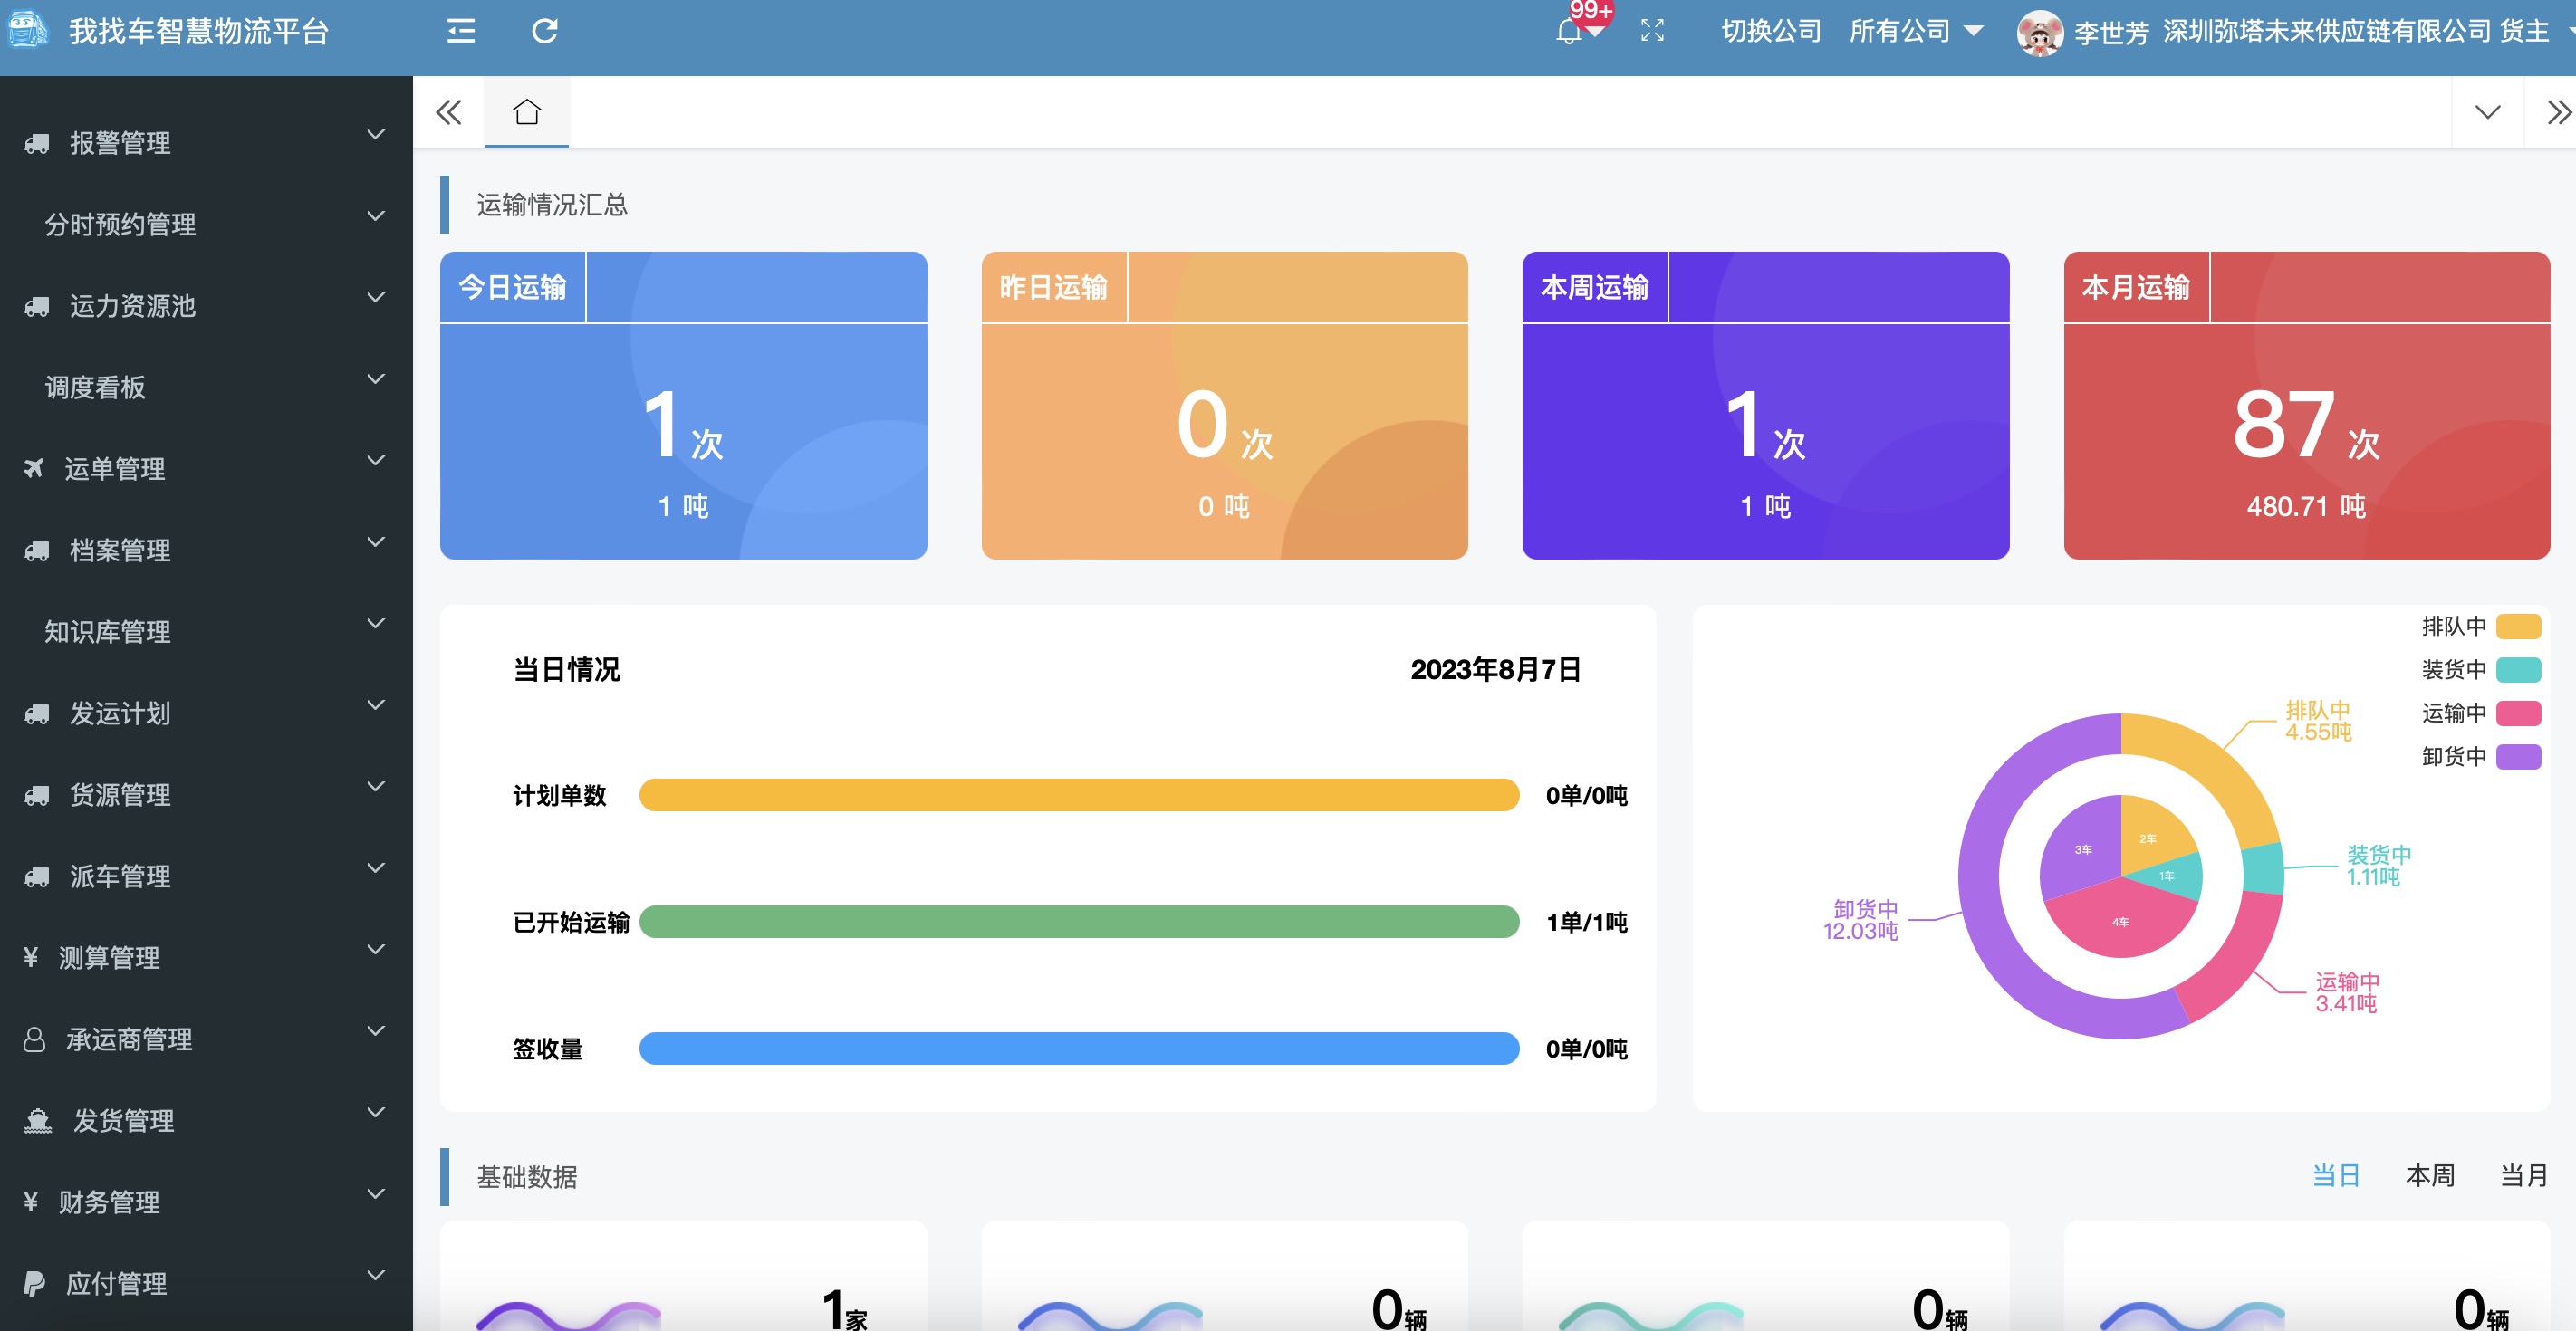The width and height of the screenshot is (2576, 1331).
Task: Select the 当月 filter
Action: pos(2524,1175)
